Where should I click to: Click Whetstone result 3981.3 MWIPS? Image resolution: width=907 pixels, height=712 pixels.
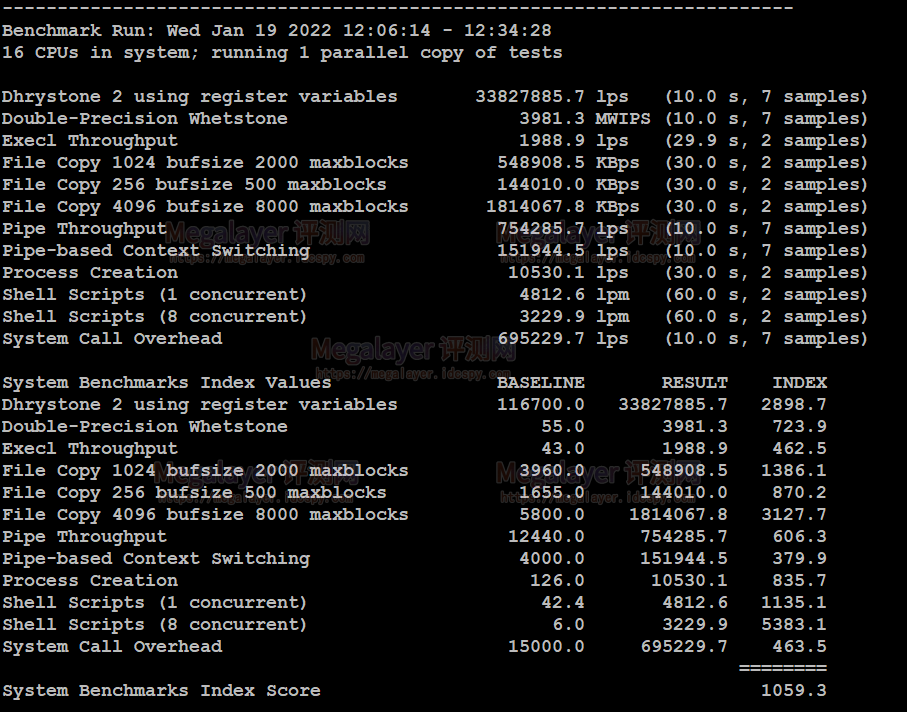tap(585, 119)
